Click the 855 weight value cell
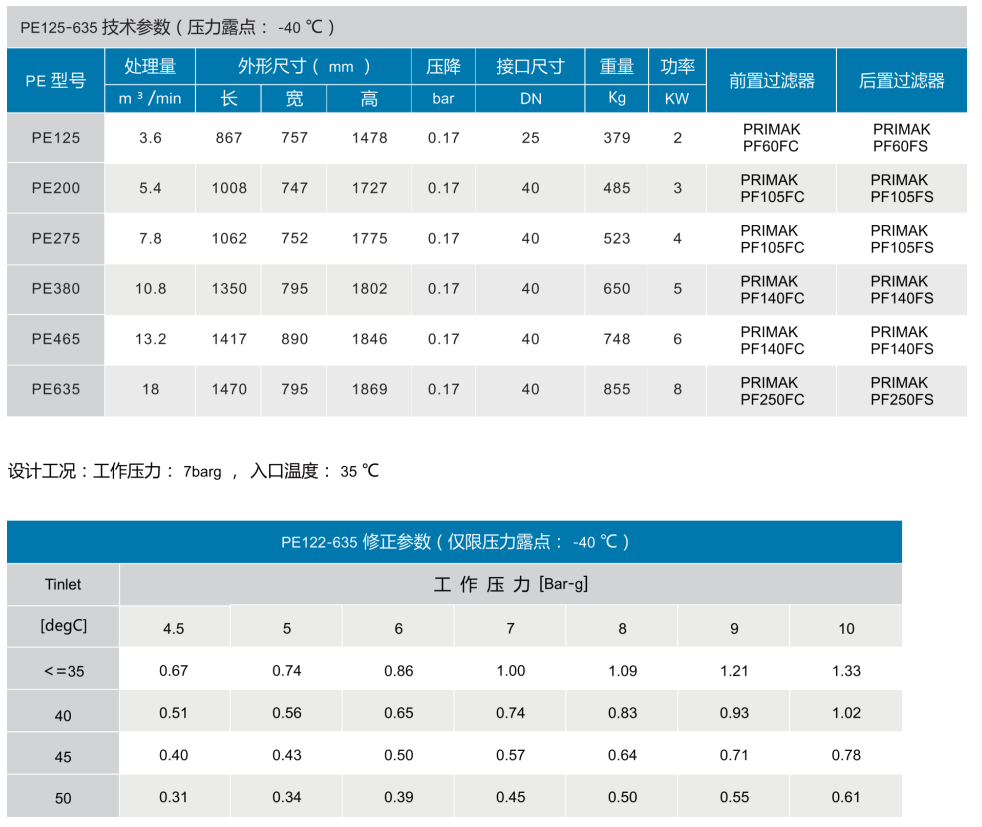982x827 pixels. (617, 389)
